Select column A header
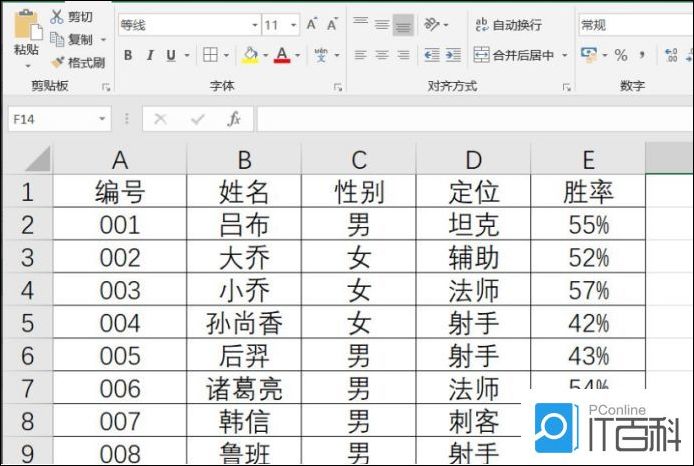The height and width of the screenshot is (466, 694). click(120, 159)
